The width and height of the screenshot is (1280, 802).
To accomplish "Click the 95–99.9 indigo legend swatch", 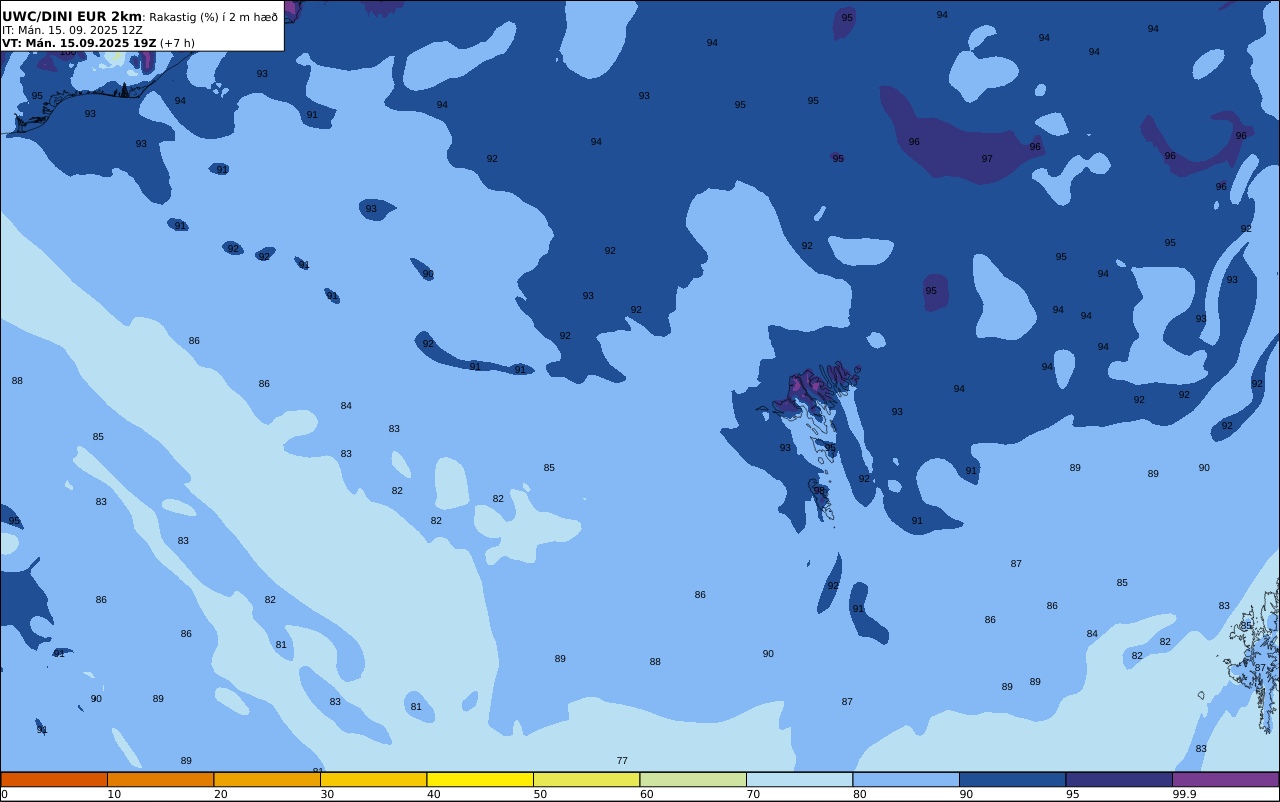I will pos(1119,779).
